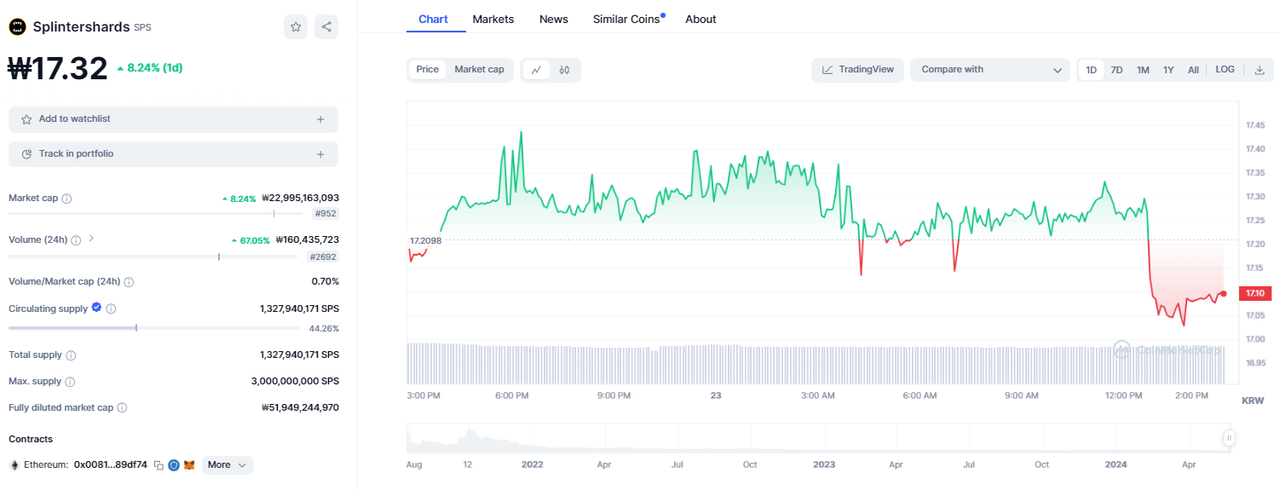Select the 1M time range
The height and width of the screenshot is (490, 1280).
(x=1143, y=70)
